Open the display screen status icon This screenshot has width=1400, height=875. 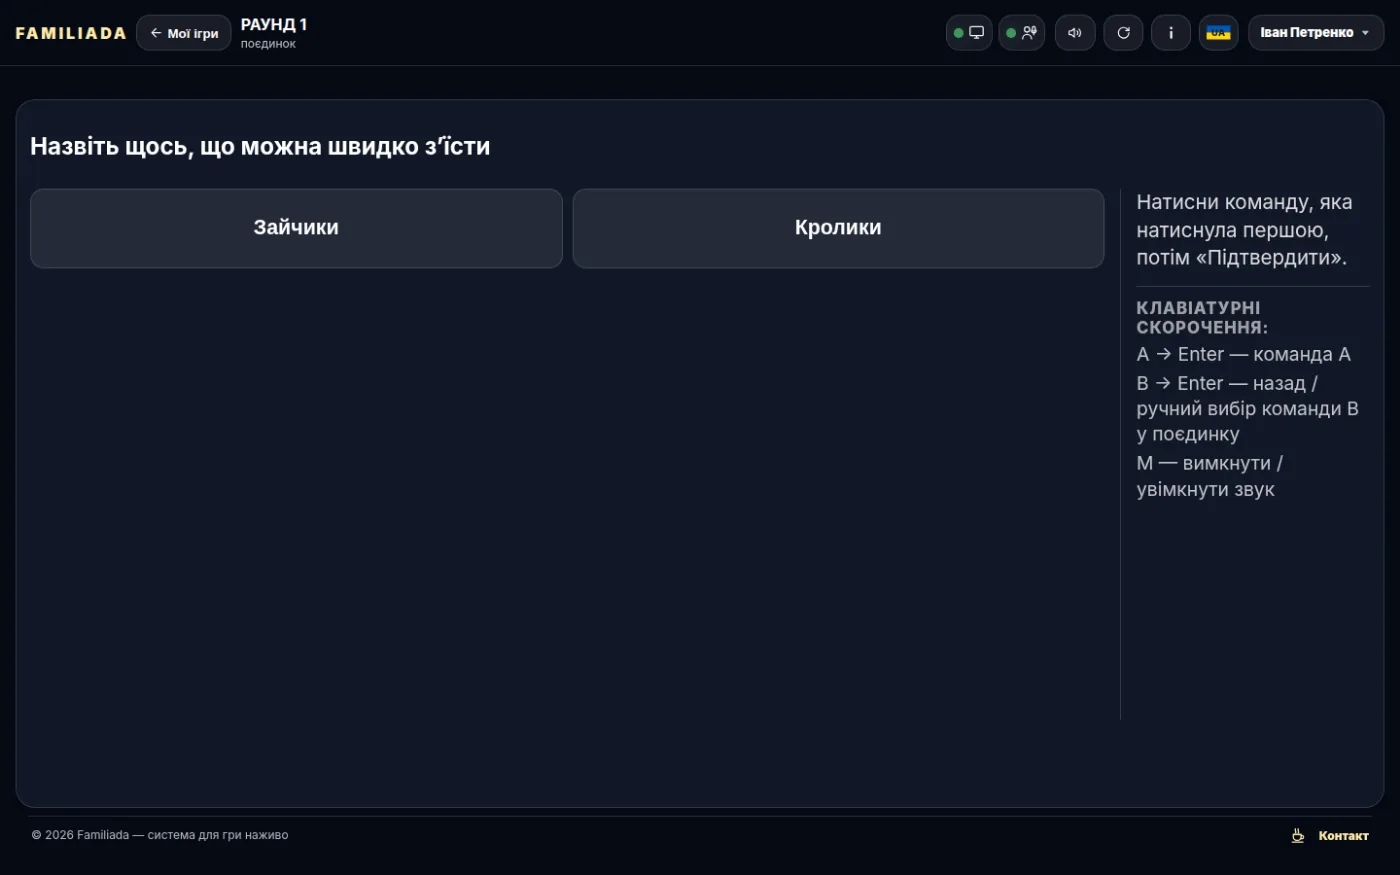pyautogui.click(x=969, y=33)
